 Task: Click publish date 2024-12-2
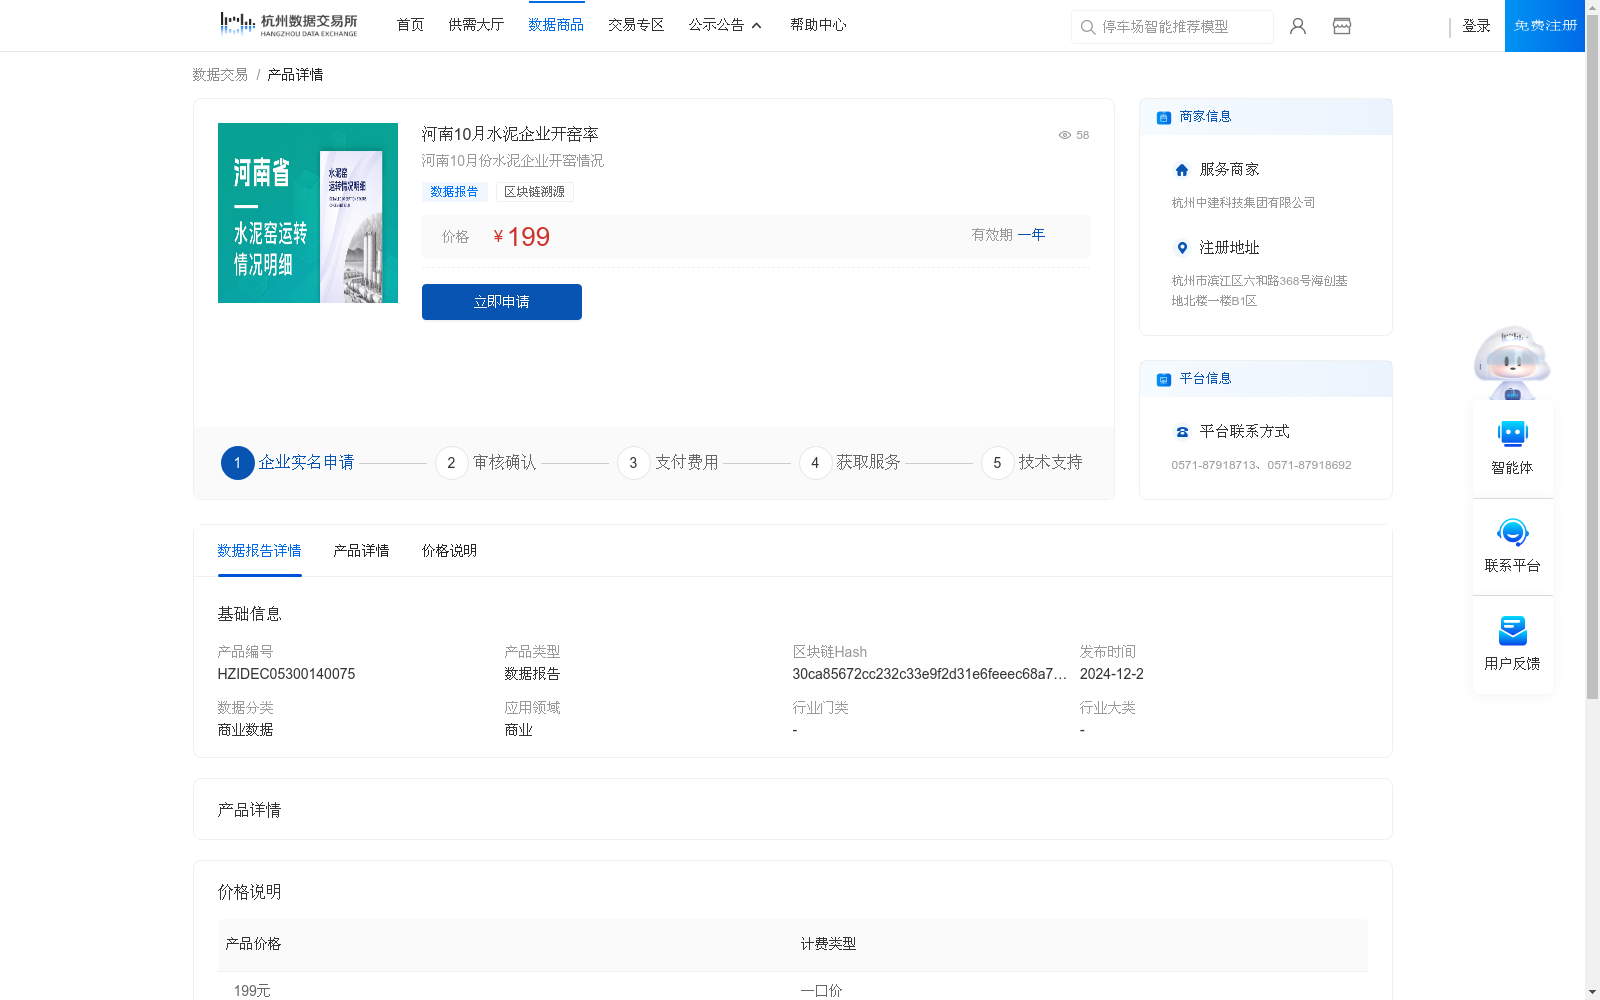1111,674
